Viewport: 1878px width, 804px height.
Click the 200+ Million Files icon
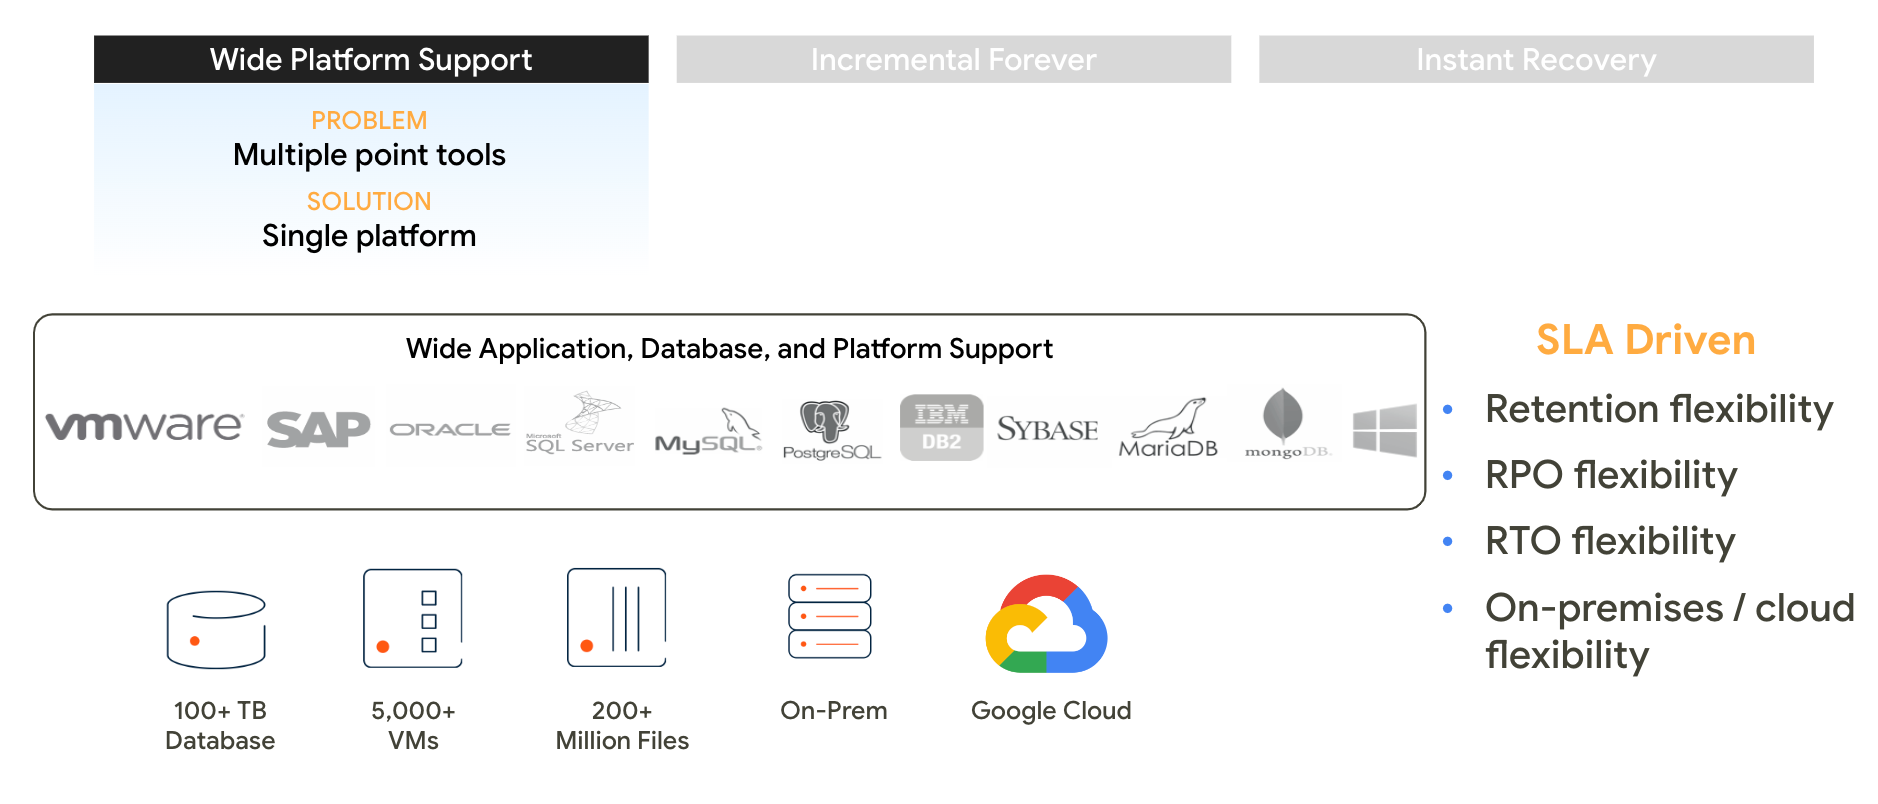tap(617, 618)
